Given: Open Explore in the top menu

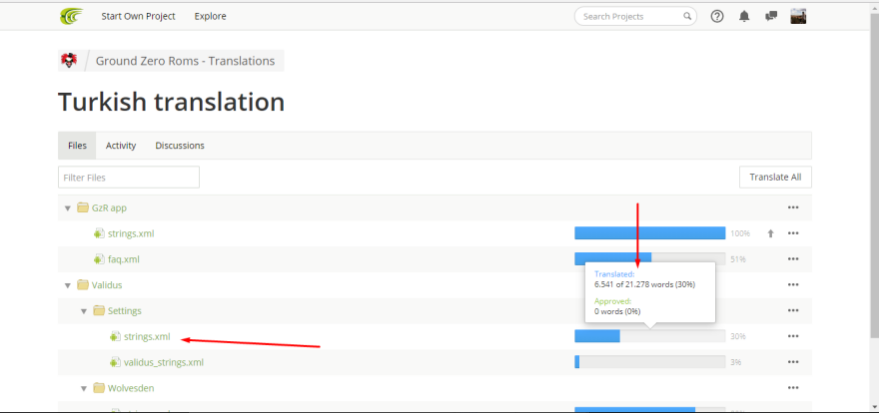Looking at the screenshot, I should pyautogui.click(x=210, y=16).
